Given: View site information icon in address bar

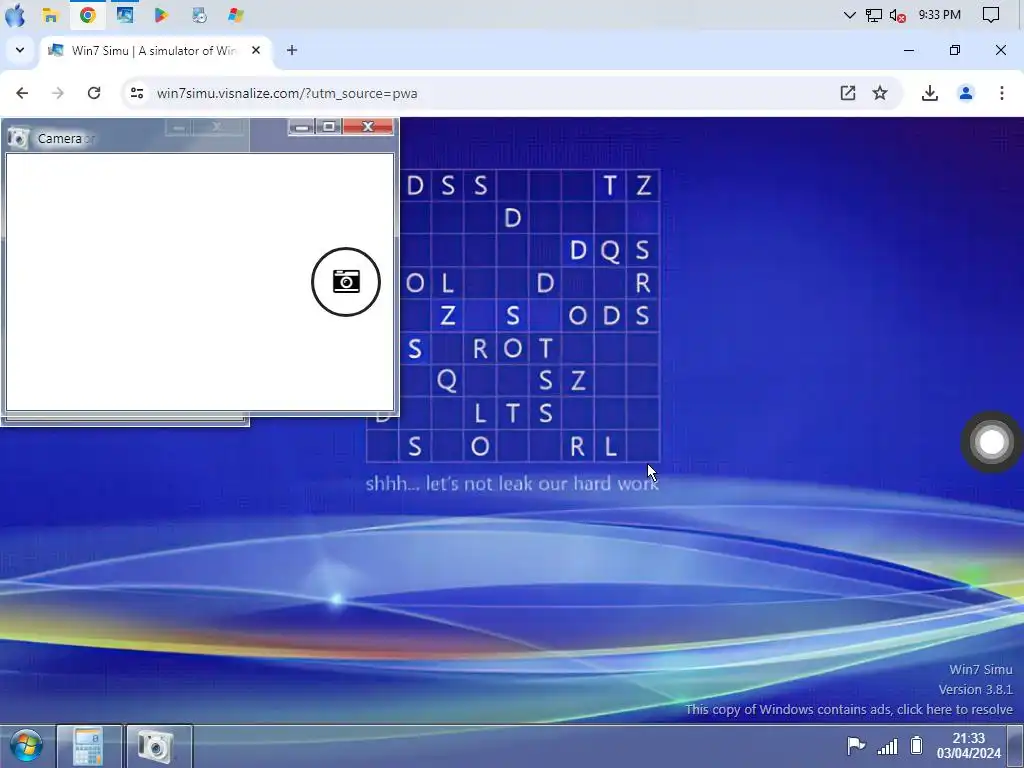Looking at the screenshot, I should (136, 93).
